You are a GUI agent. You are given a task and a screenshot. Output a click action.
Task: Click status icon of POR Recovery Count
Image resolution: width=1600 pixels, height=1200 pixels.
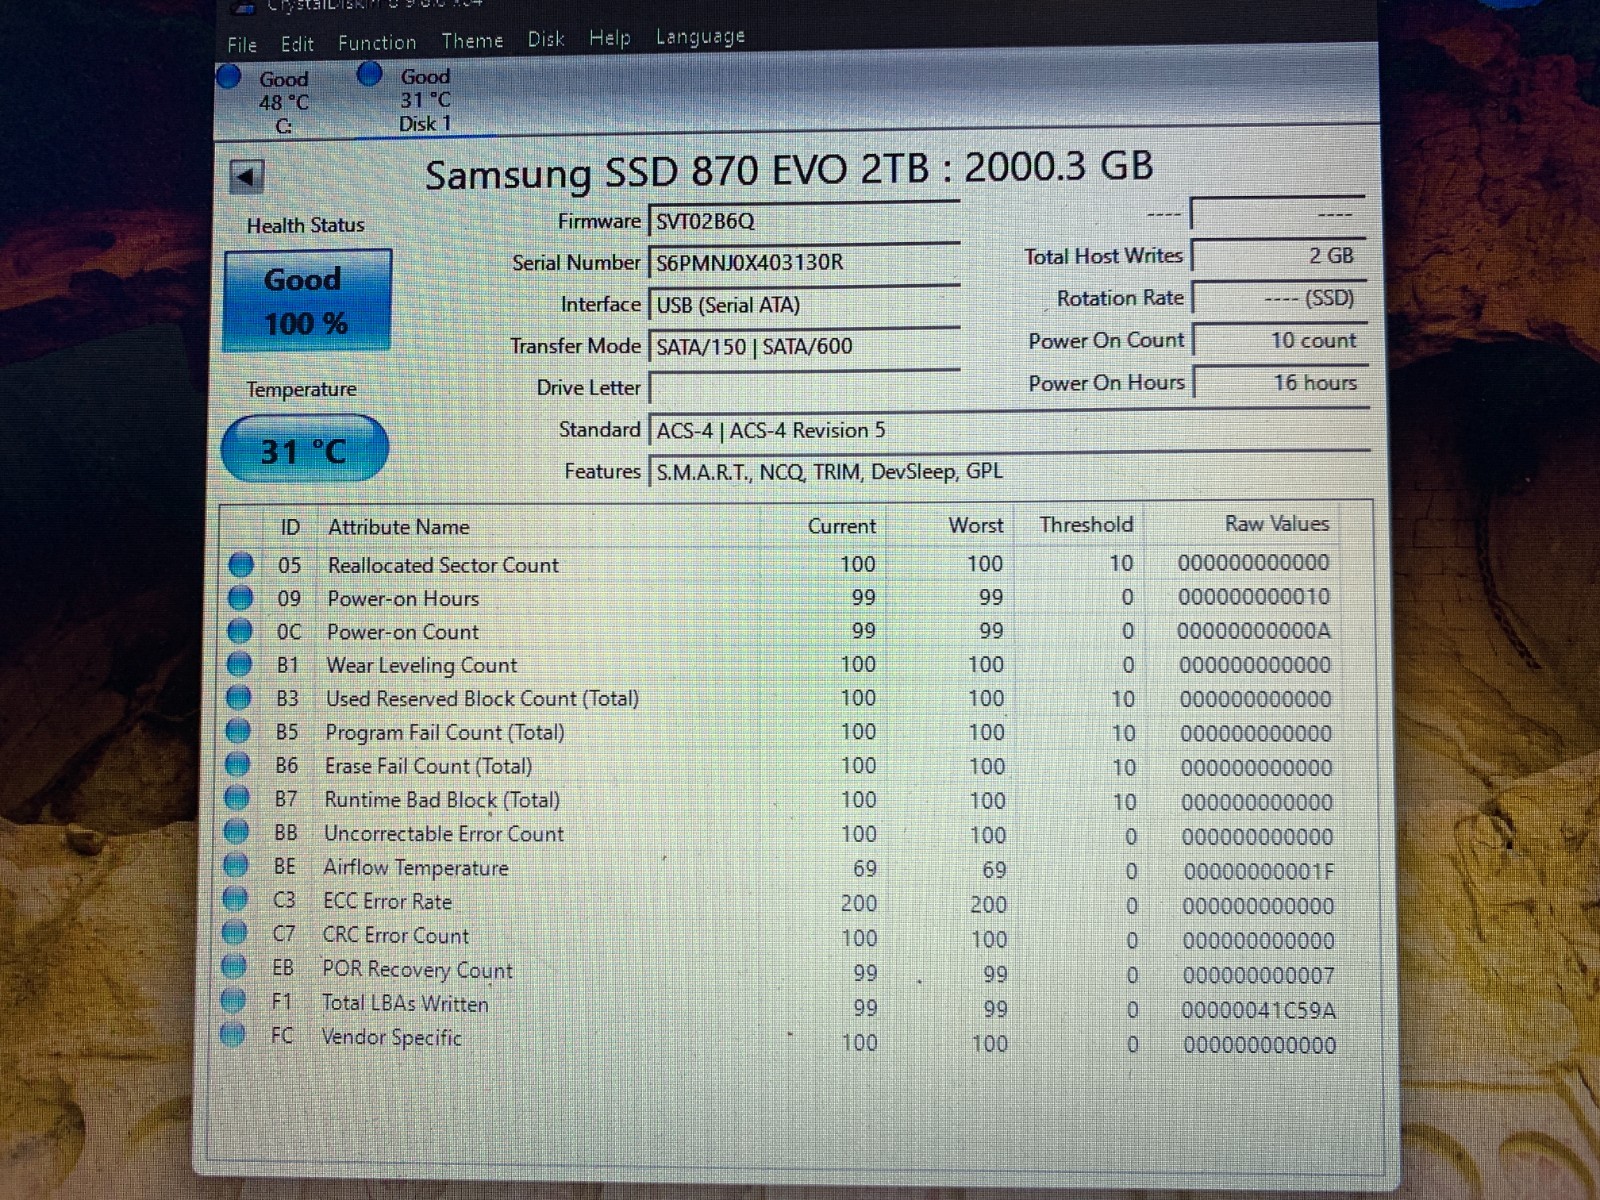coord(234,967)
